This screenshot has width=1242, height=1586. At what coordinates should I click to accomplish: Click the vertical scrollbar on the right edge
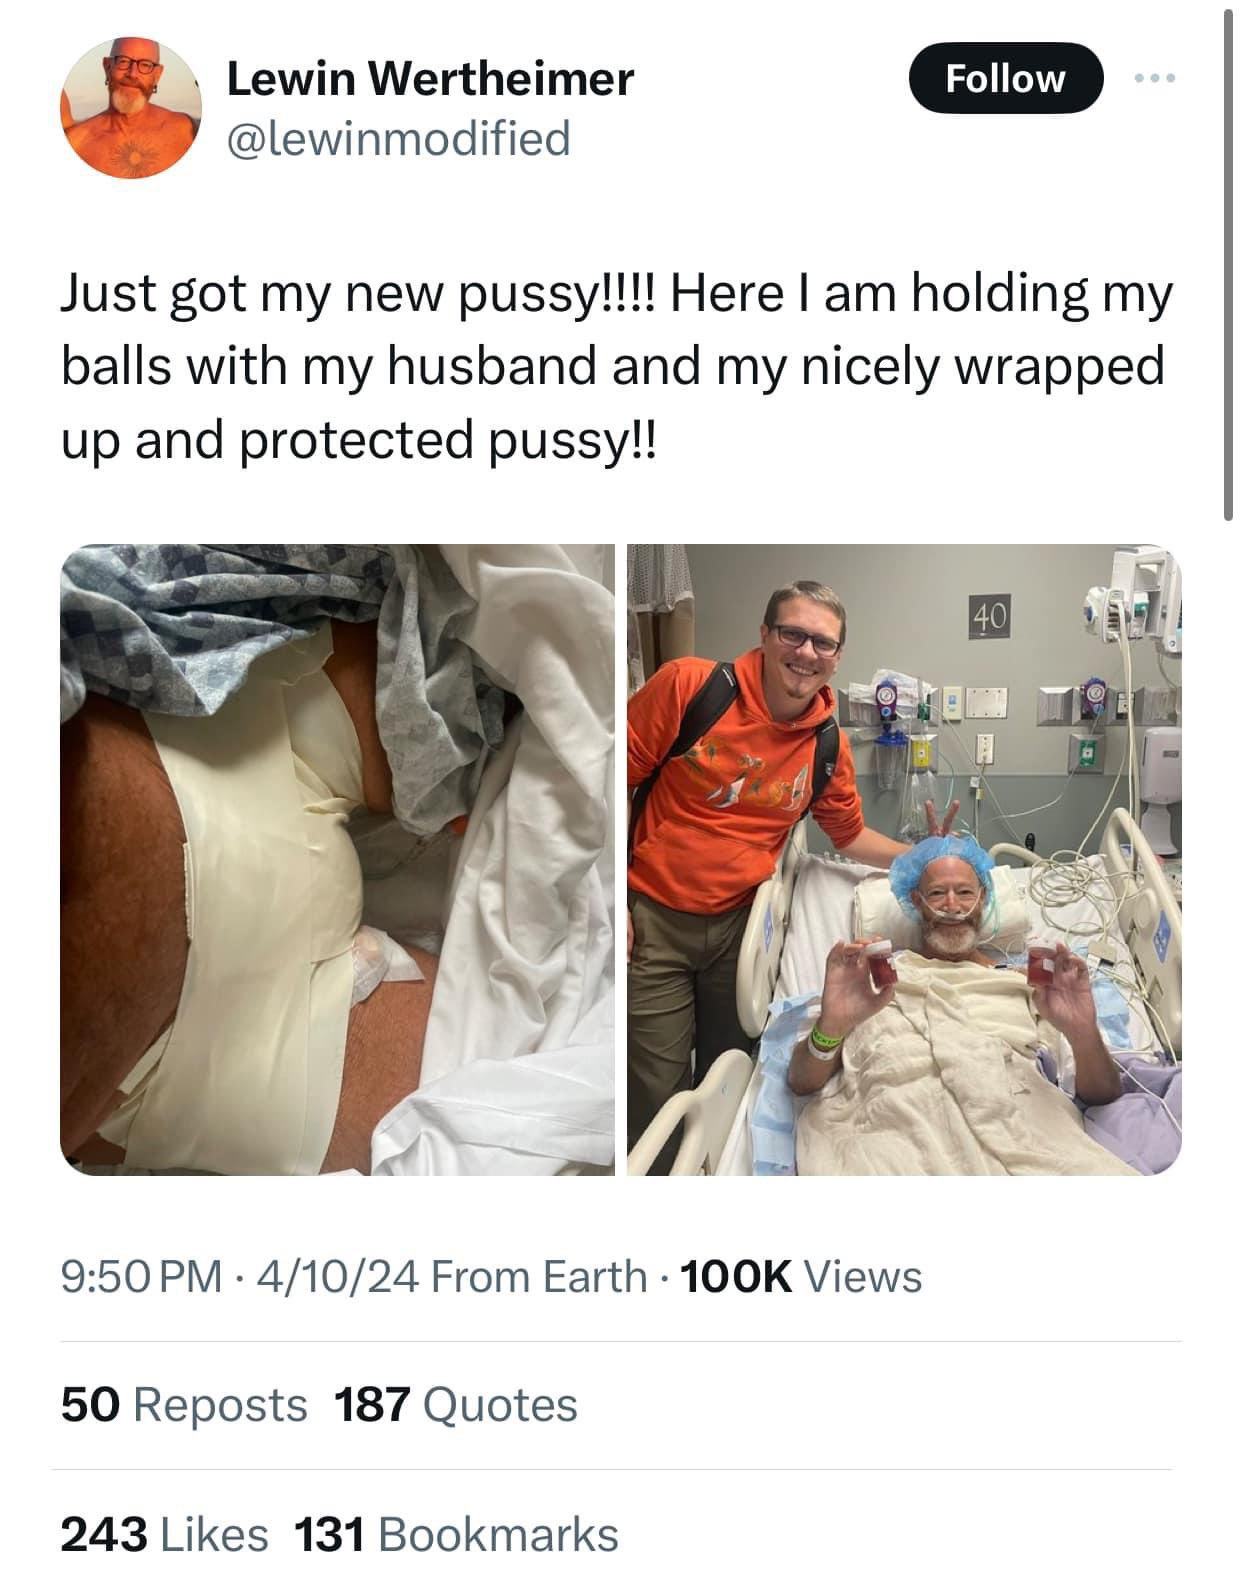click(1228, 260)
